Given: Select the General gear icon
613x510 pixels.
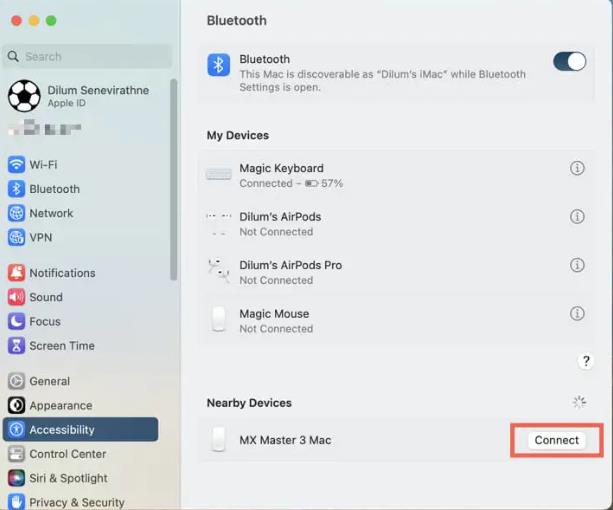Looking at the screenshot, I should point(16,381).
